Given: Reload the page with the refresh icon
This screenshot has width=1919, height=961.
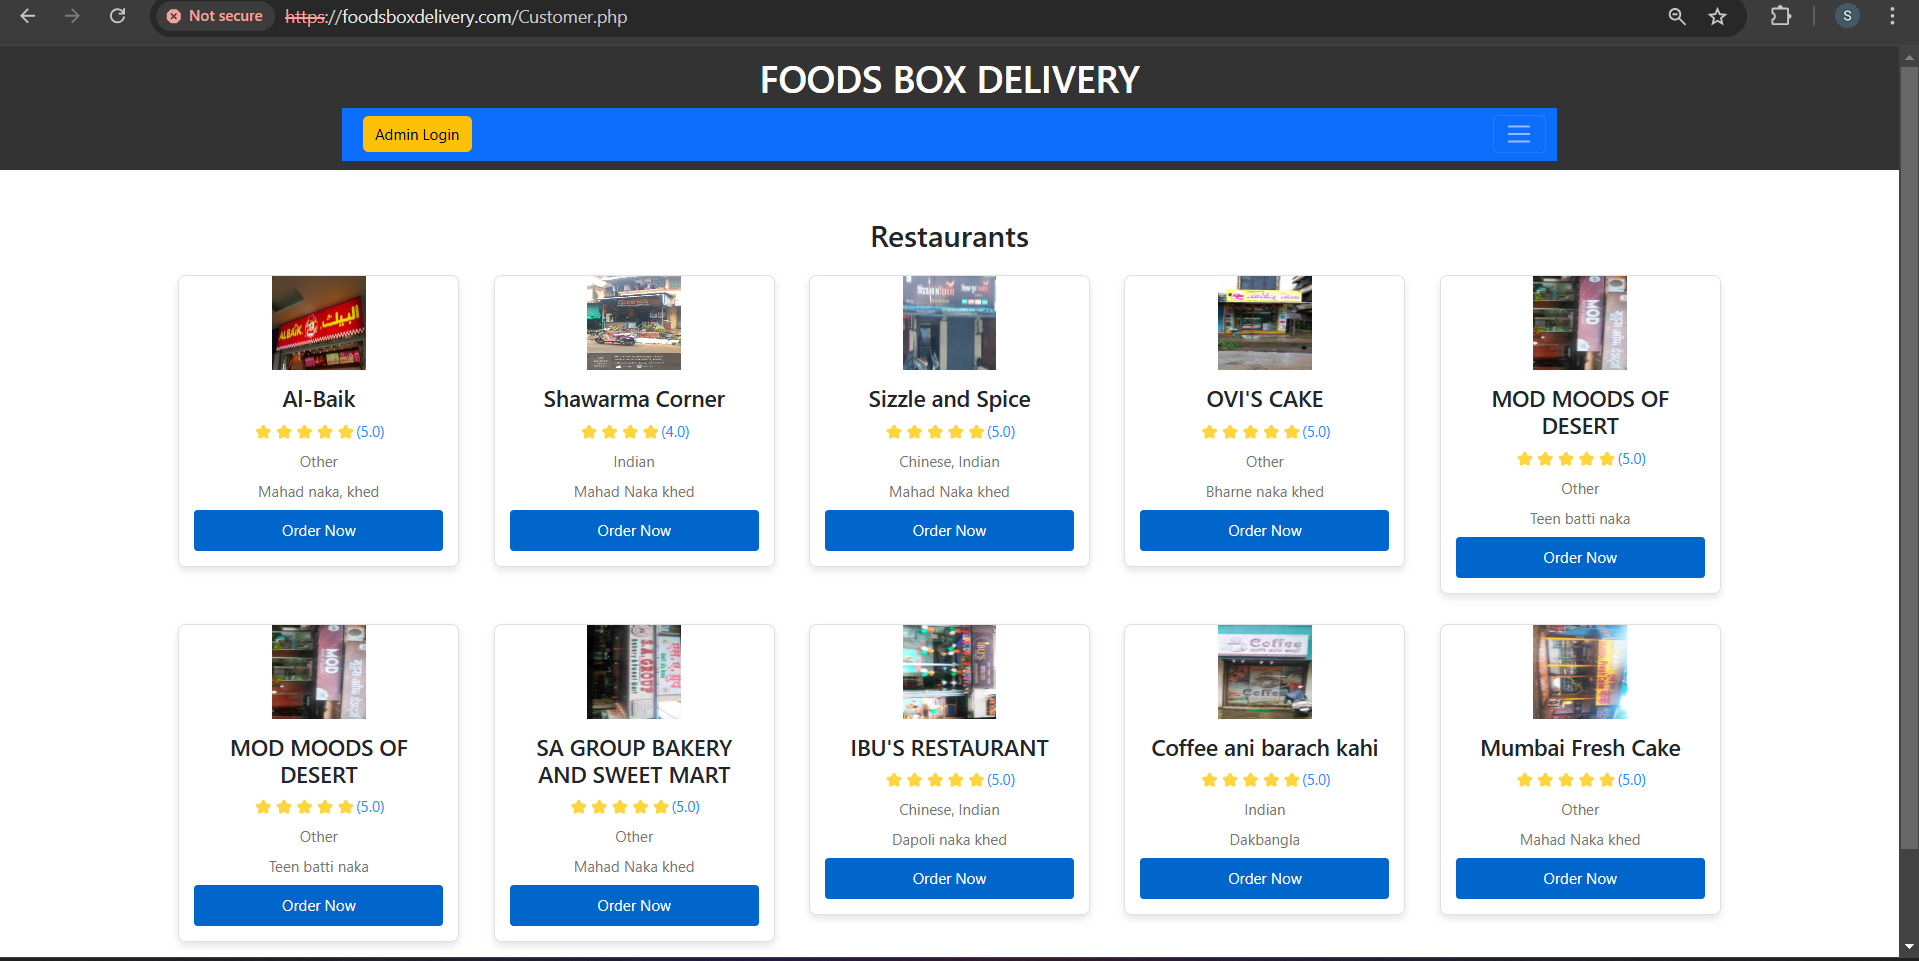Looking at the screenshot, I should click(x=117, y=16).
